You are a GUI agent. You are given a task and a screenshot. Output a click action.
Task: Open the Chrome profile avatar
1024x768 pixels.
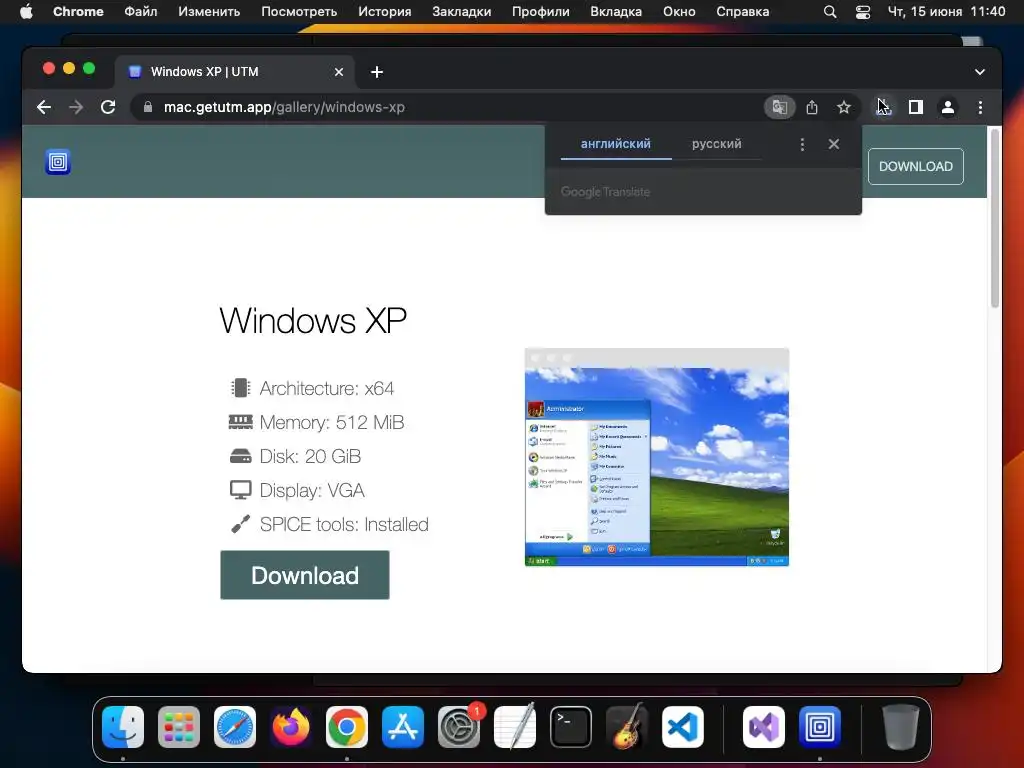(948, 107)
